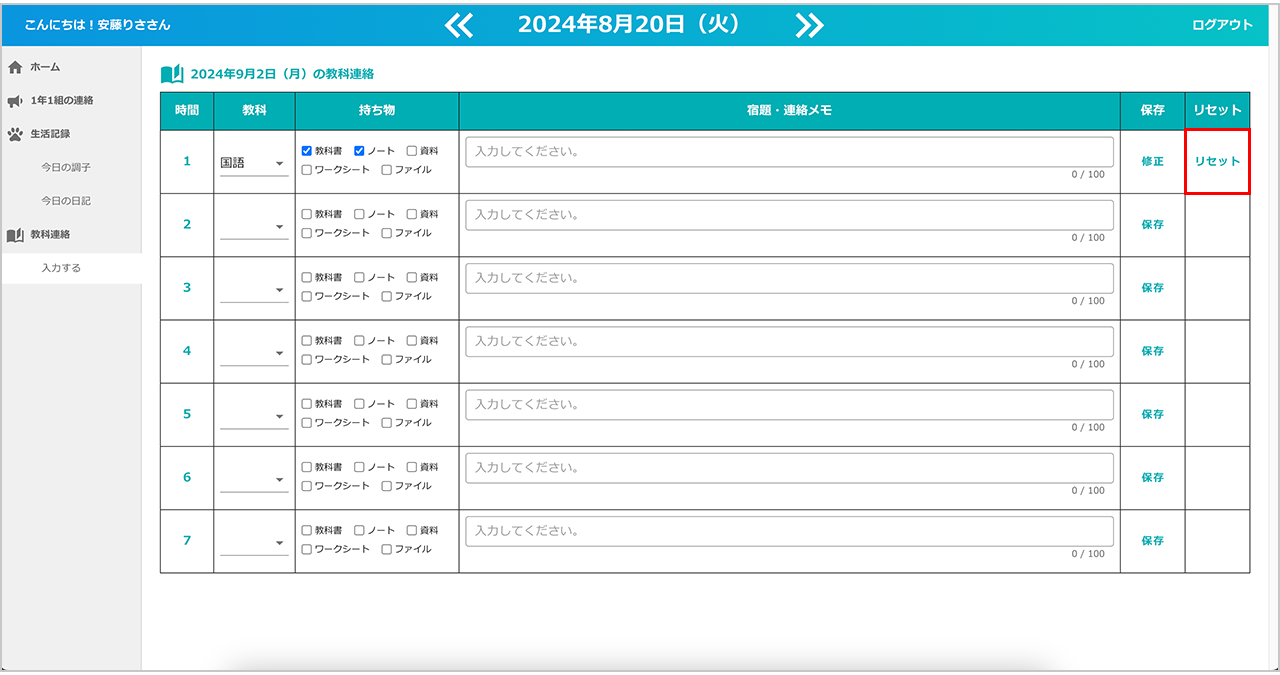This screenshot has width=1280, height=675.
Task: Advance to next day with double-right arrows
Action: tap(809, 26)
